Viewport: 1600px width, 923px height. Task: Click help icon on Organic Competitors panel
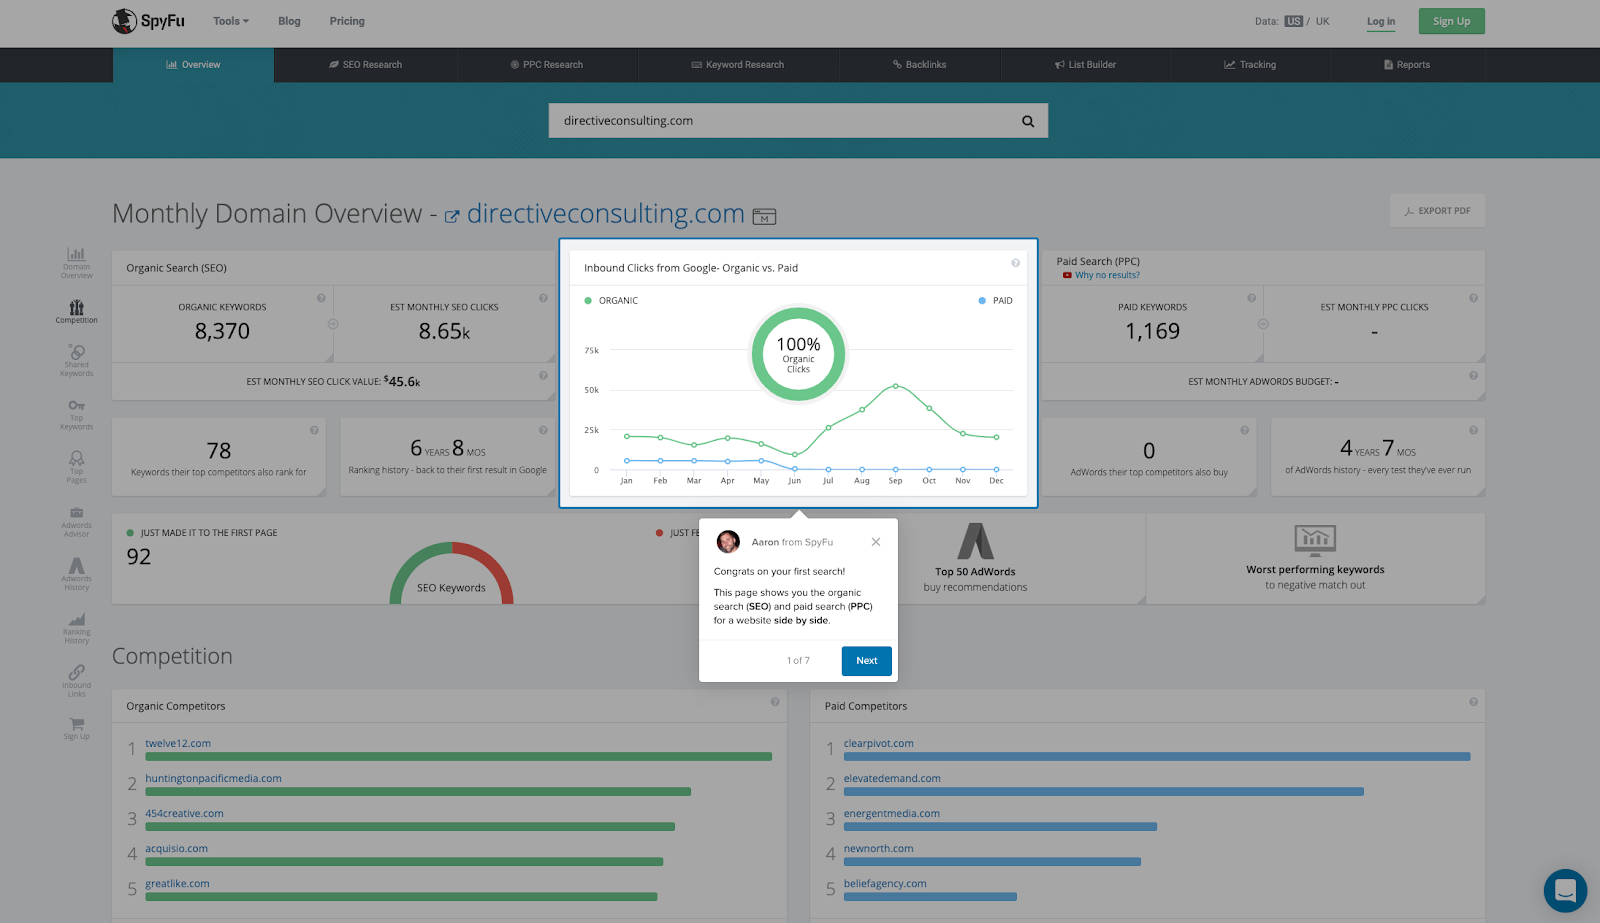pos(775,702)
